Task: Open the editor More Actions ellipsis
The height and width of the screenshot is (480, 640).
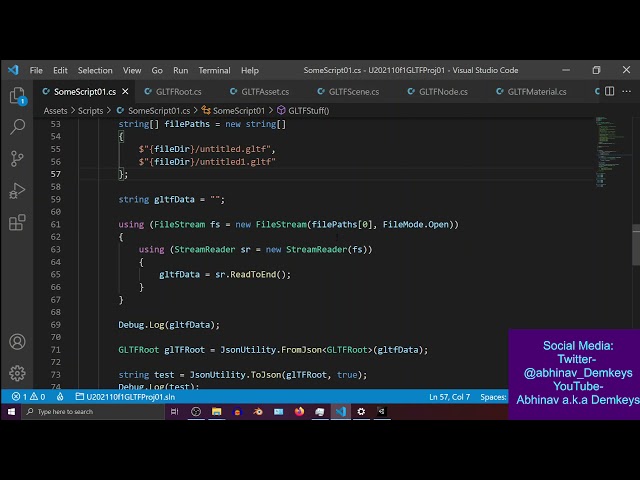Action: (627, 91)
